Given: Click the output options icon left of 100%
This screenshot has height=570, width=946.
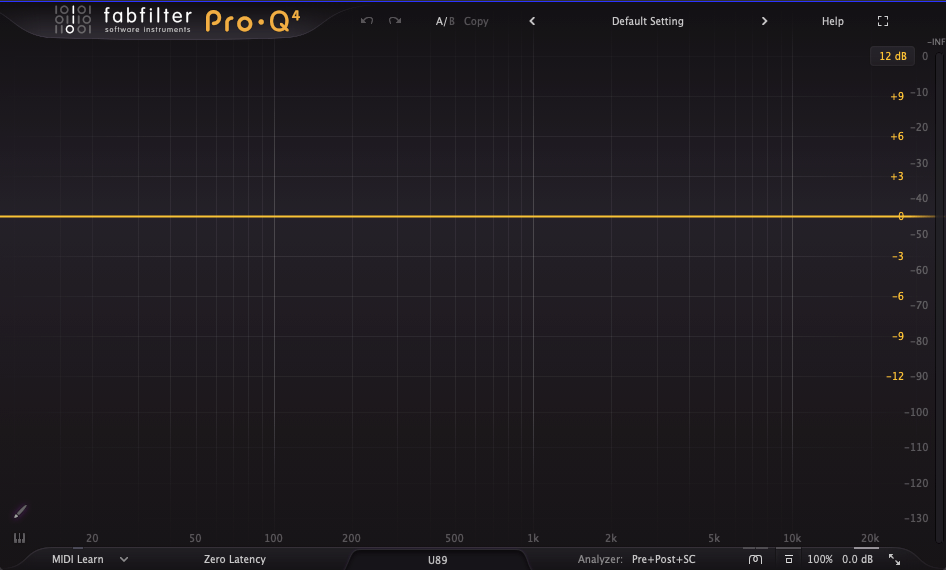Looking at the screenshot, I should tap(788, 560).
